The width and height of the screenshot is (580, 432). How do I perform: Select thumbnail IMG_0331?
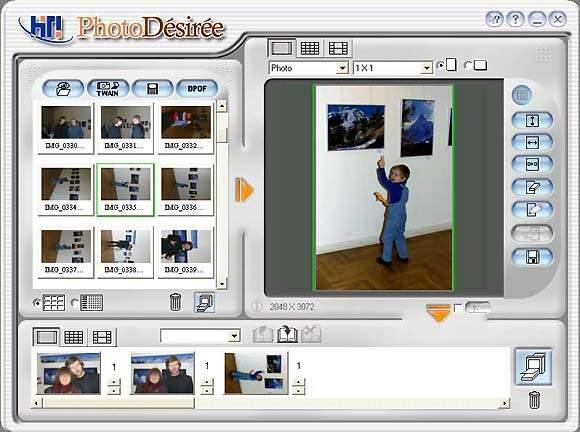pos(125,128)
